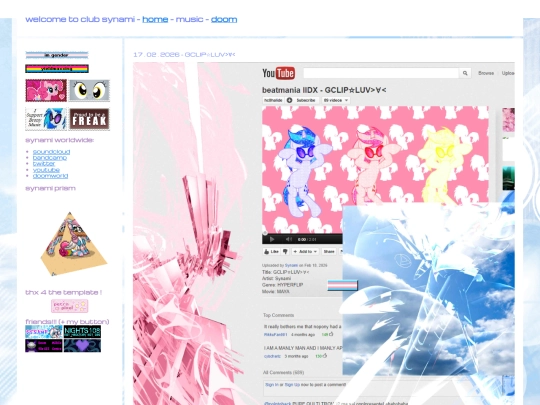Click the video volume speaker icon
Screen dimensions: 540x405
click(x=289, y=239)
